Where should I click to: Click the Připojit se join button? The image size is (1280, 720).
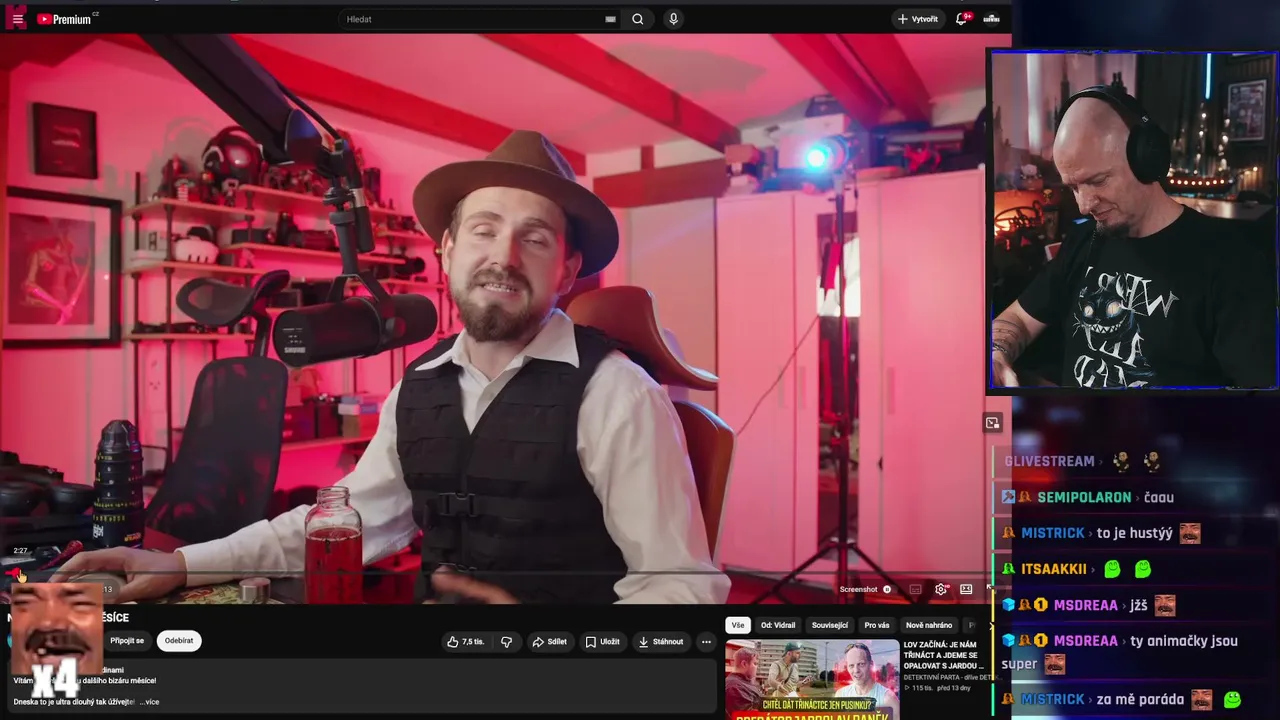(x=127, y=641)
